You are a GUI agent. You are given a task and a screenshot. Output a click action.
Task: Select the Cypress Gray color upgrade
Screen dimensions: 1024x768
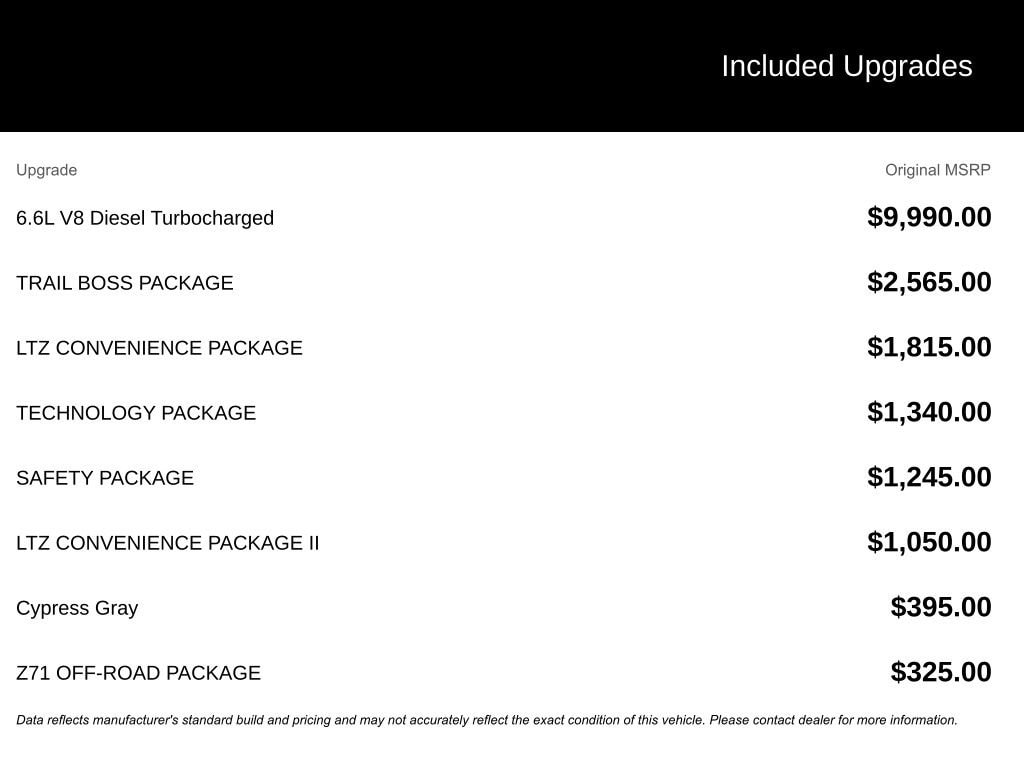[x=77, y=608]
